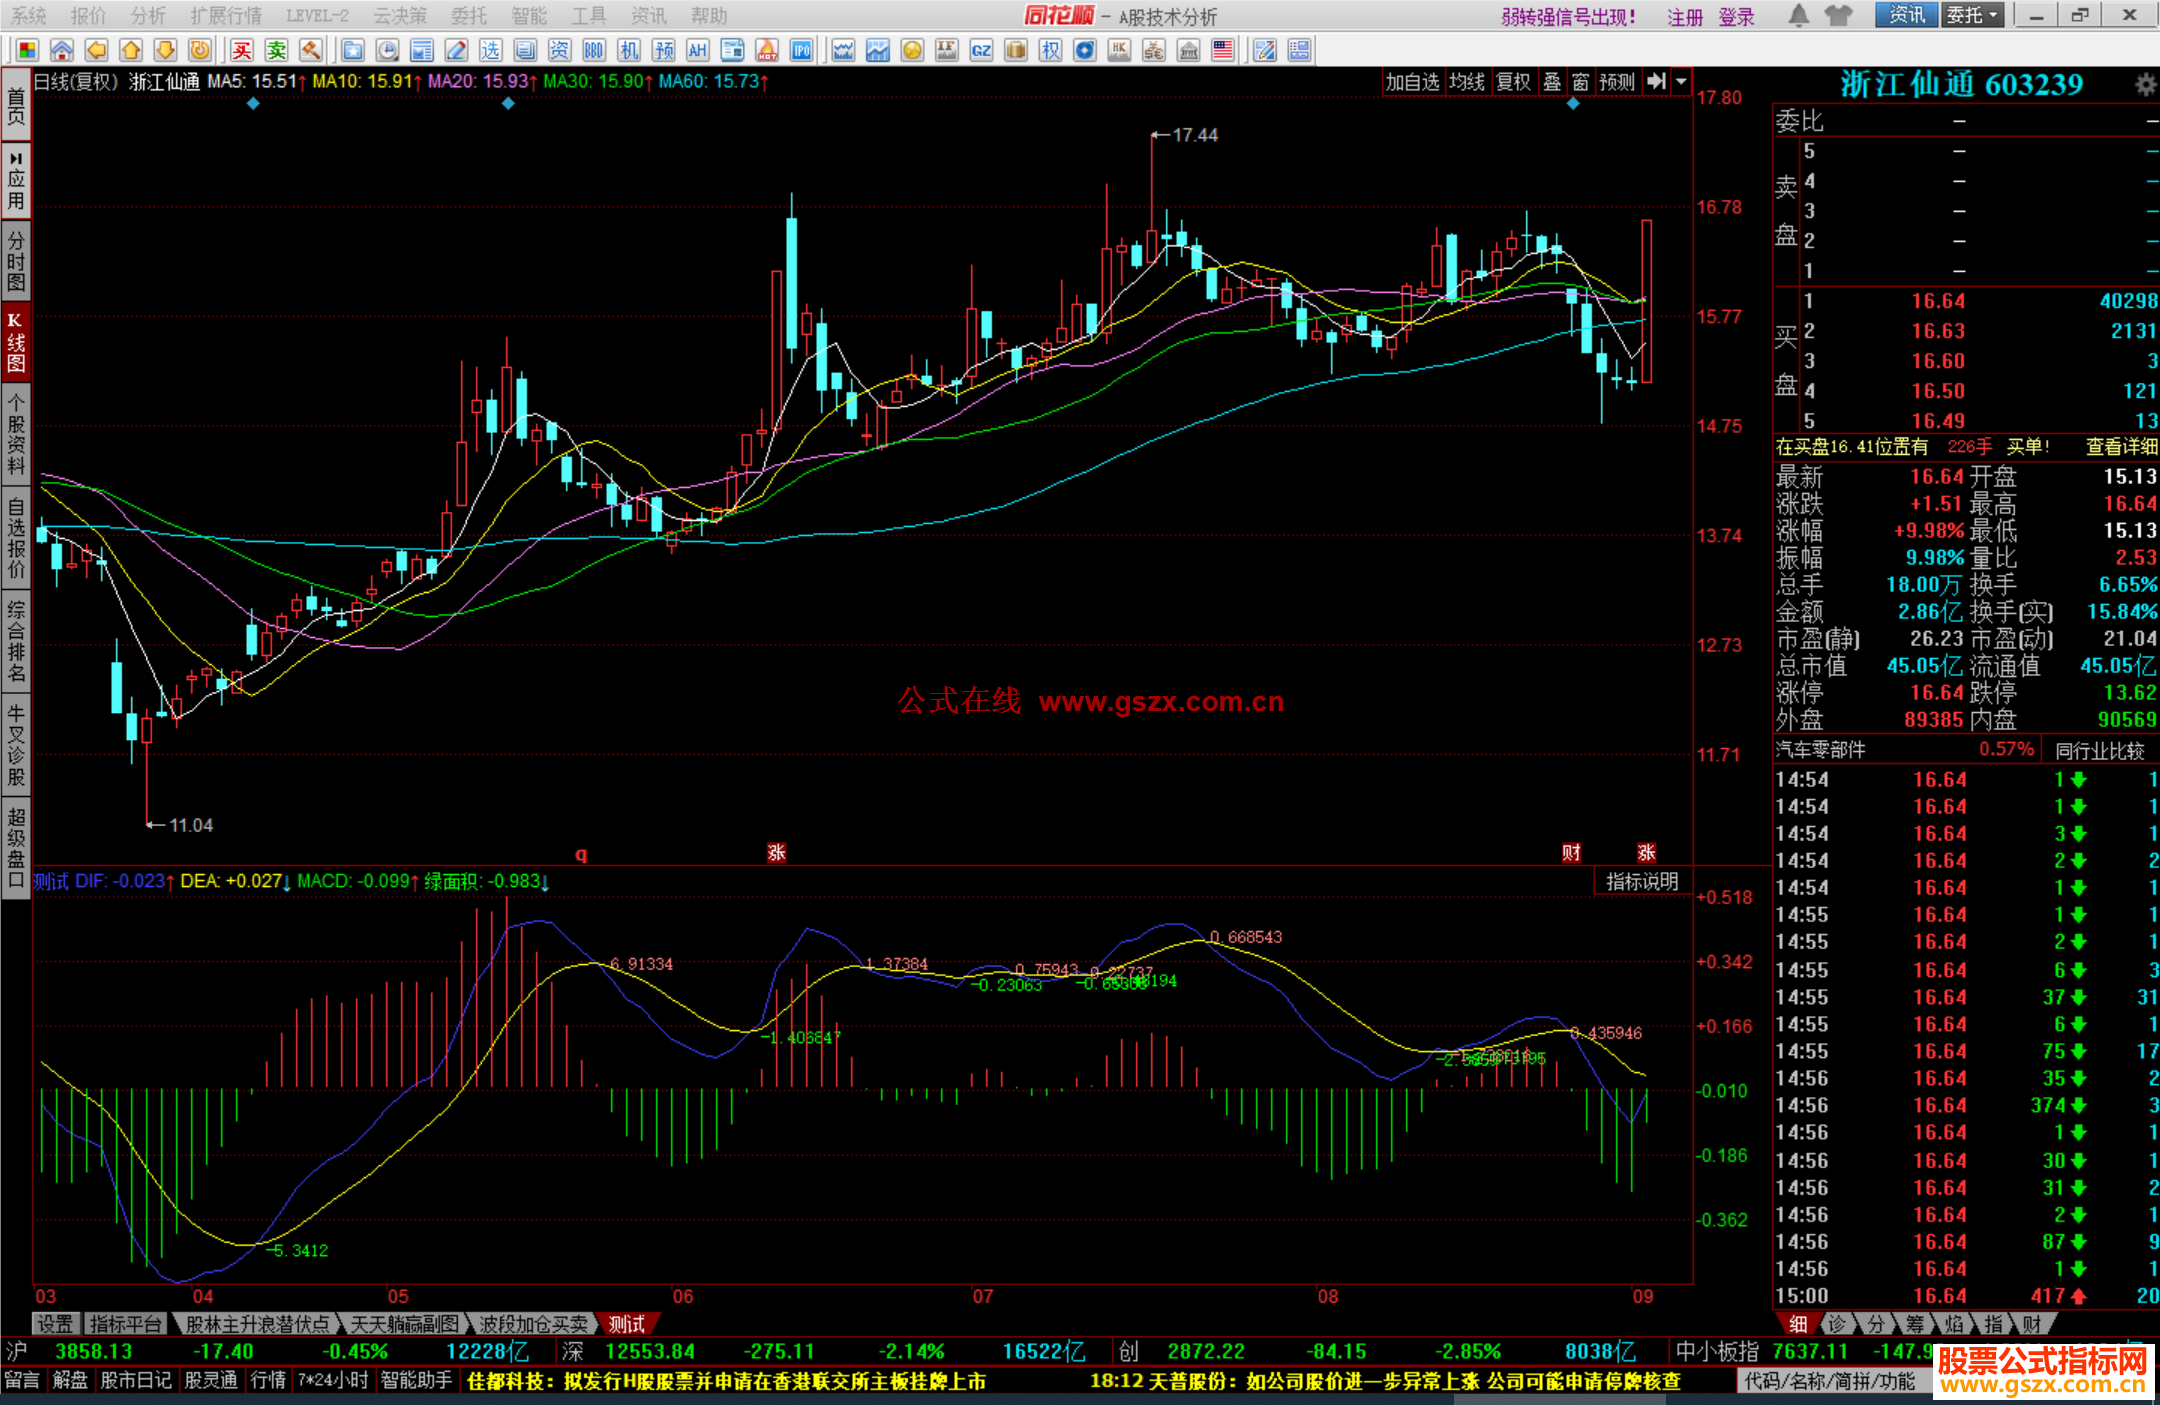Screen dimensions: 2160x1405
Task: Toggle 复权 price adjustment button
Action: click(x=1513, y=82)
